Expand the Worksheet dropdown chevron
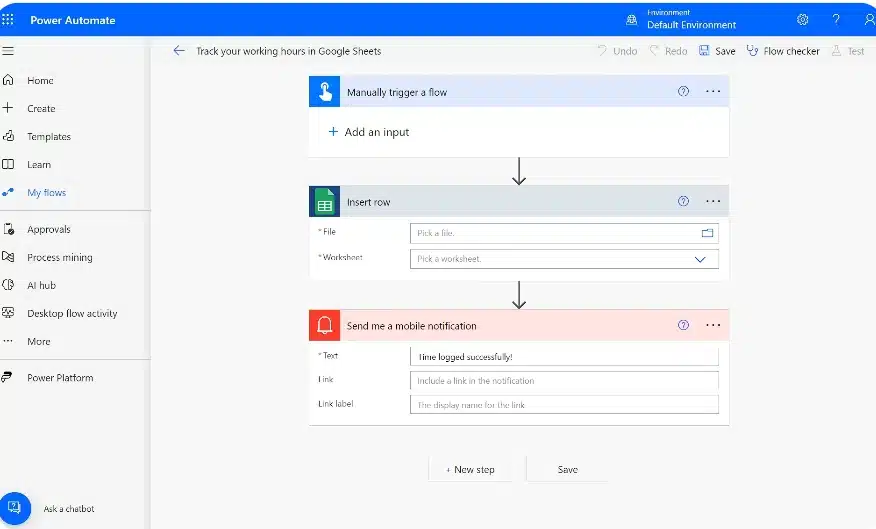 tap(700, 259)
